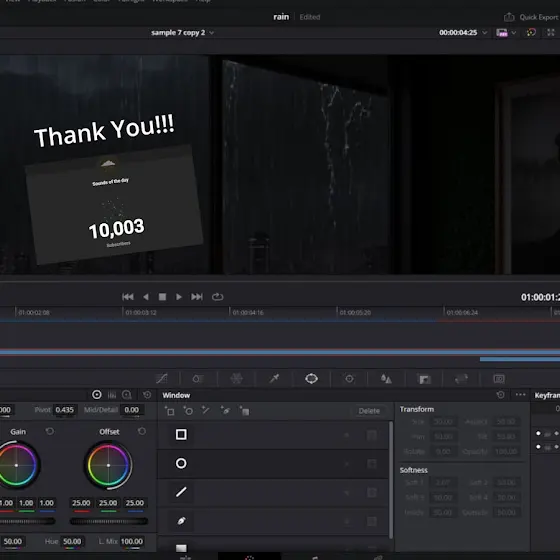Add a new circle window
This screenshot has width=560, height=560.
[x=188, y=411]
